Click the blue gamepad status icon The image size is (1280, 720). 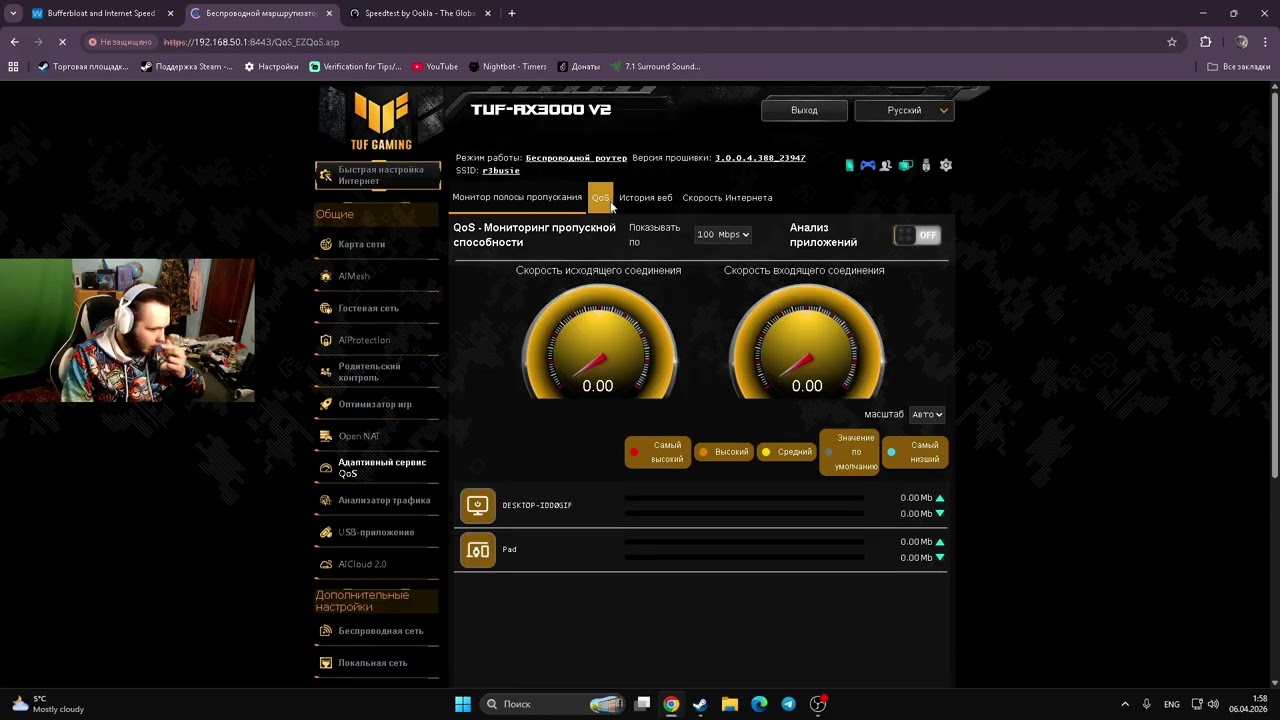pos(867,165)
